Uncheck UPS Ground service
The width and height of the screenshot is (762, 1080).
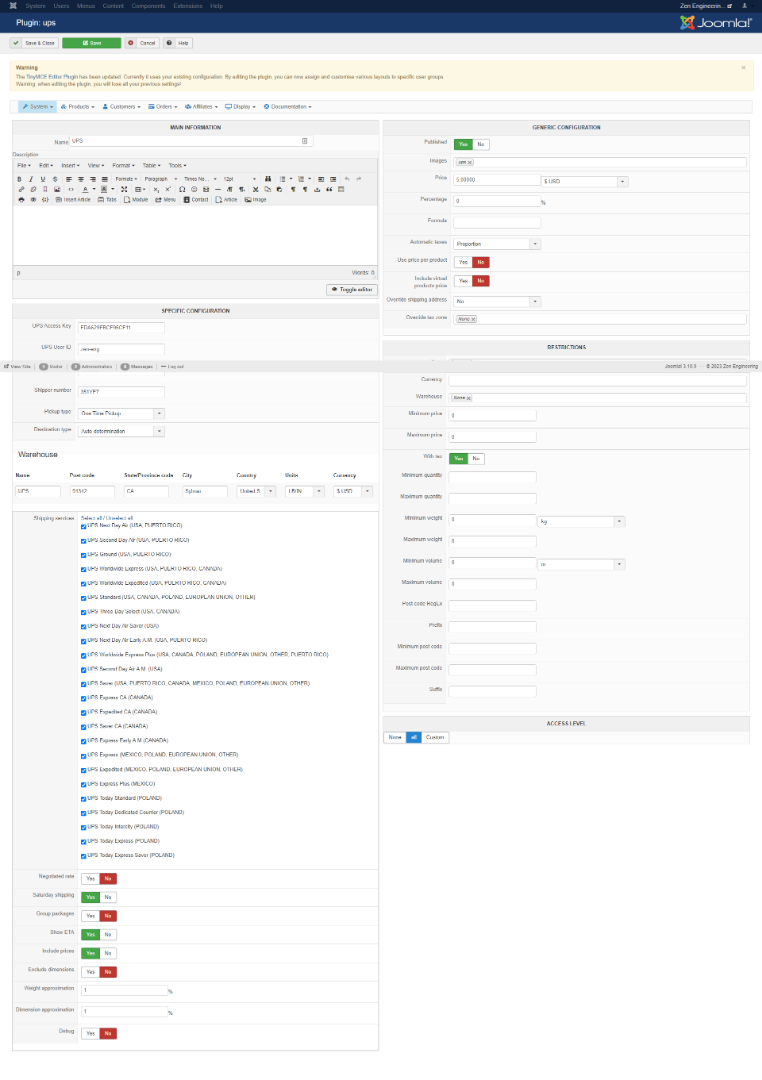click(83, 554)
